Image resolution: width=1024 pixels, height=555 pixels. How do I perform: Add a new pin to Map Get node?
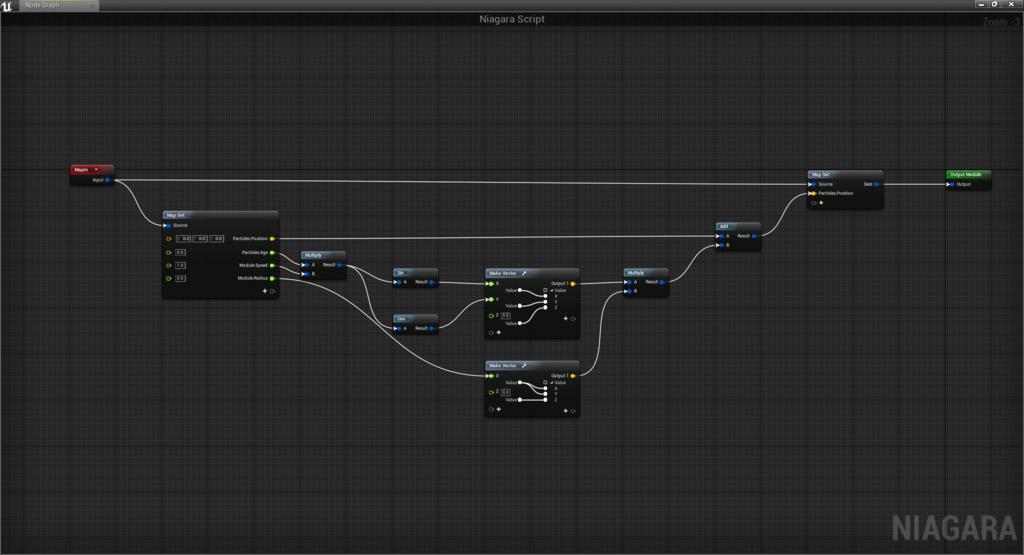(x=264, y=291)
